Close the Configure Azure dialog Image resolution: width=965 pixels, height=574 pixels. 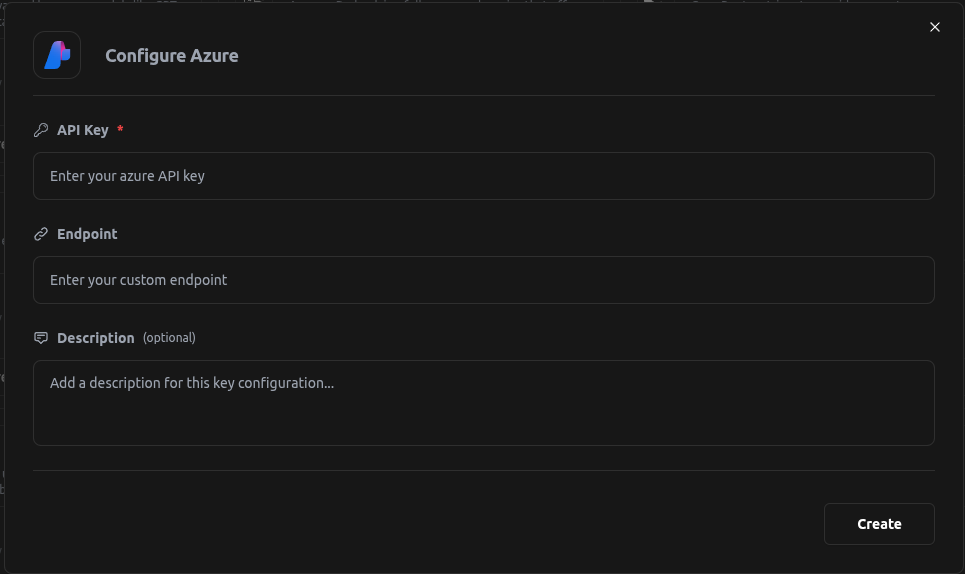point(935,27)
